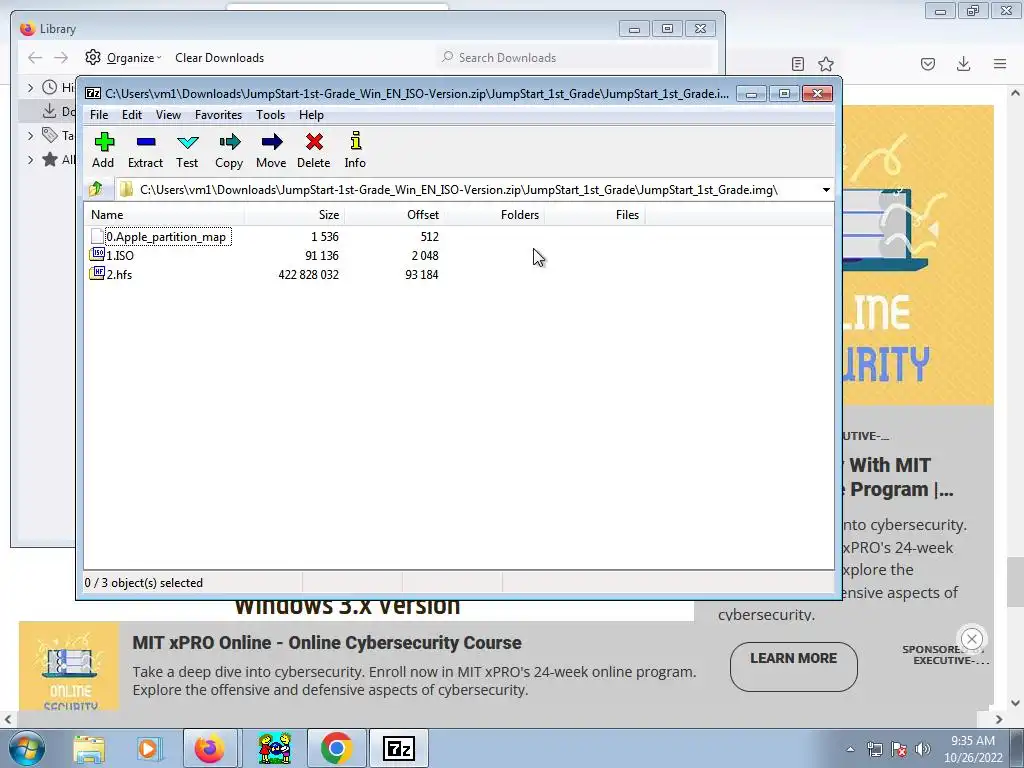Open MIT xPRO Online Cybersecurity Course link
This screenshot has width=1024, height=768.
(x=327, y=643)
